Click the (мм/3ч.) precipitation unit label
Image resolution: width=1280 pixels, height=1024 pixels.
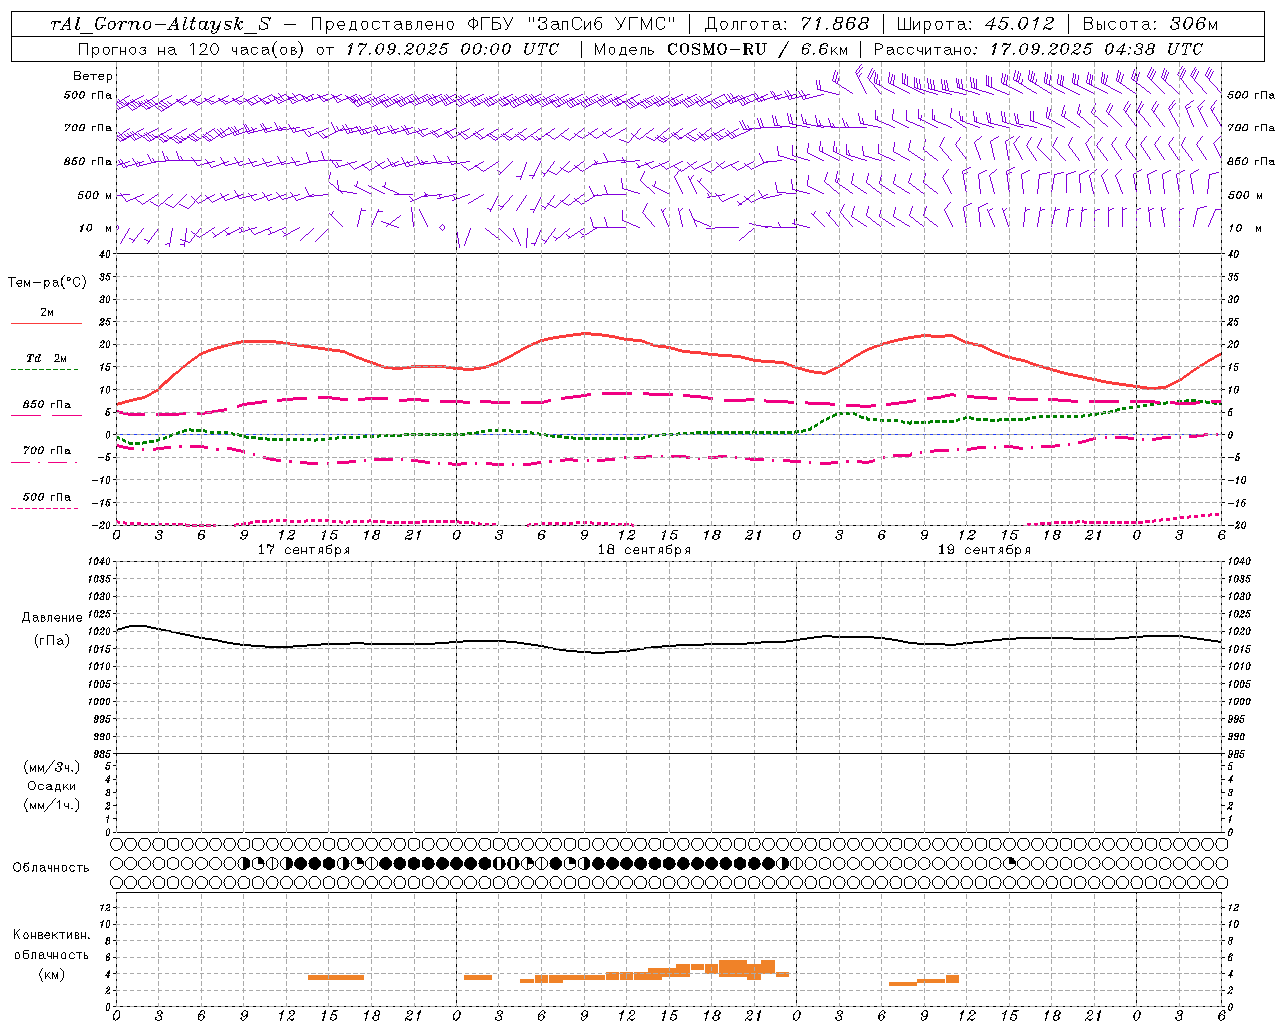(x=52, y=767)
